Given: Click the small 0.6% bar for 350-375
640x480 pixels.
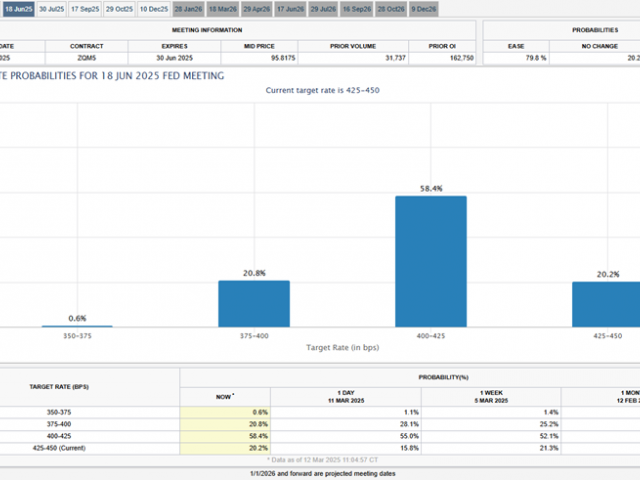Looking at the screenshot, I should pyautogui.click(x=77, y=326).
